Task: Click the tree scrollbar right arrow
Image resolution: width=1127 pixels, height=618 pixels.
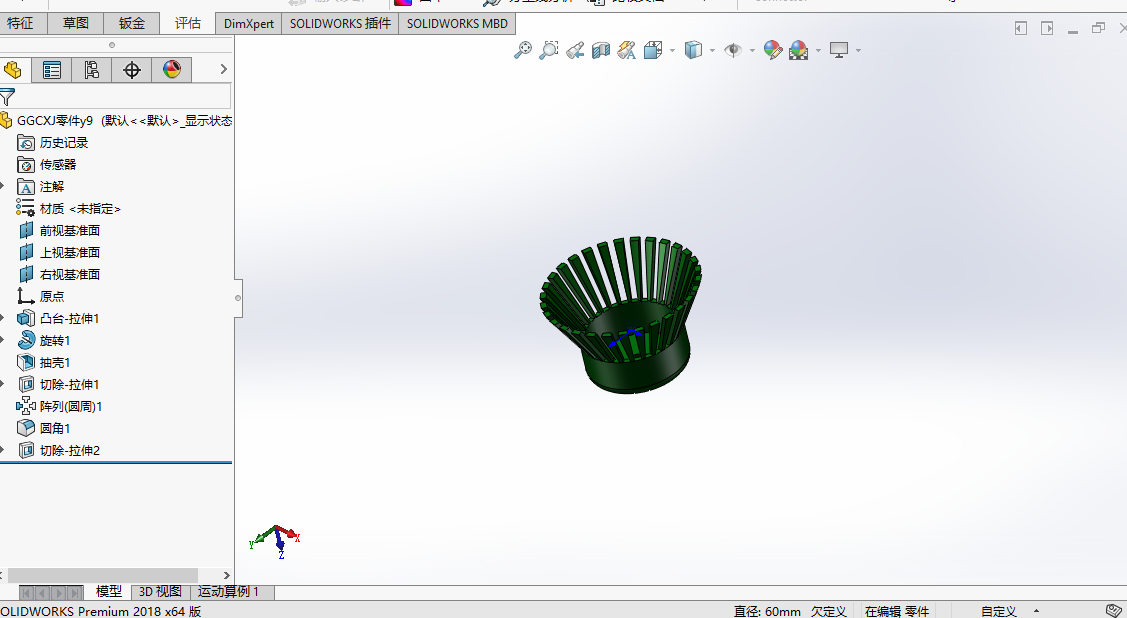Action: (226, 576)
